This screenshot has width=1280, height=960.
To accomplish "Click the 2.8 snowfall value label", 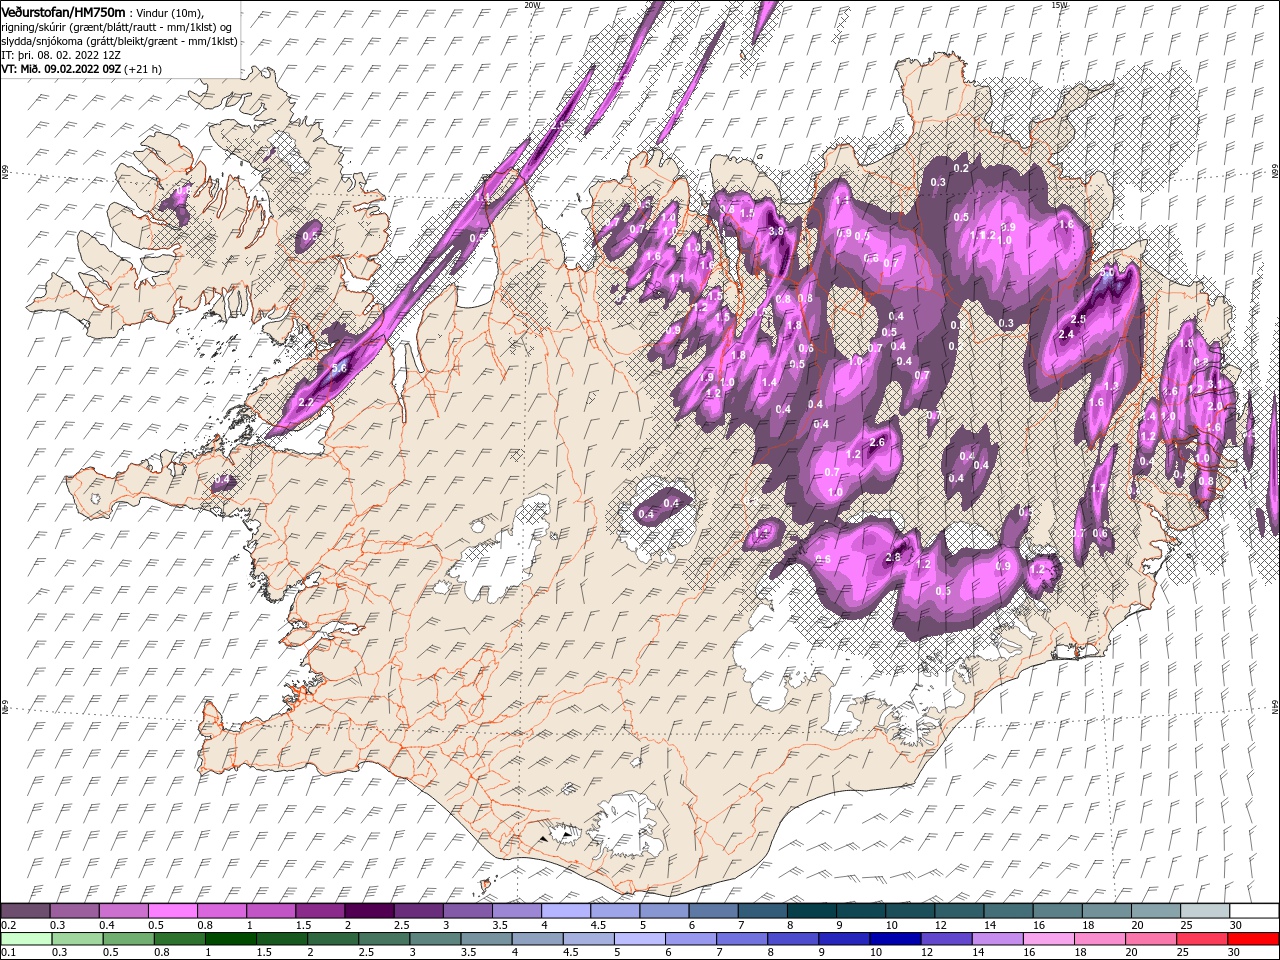I will point(893,558).
